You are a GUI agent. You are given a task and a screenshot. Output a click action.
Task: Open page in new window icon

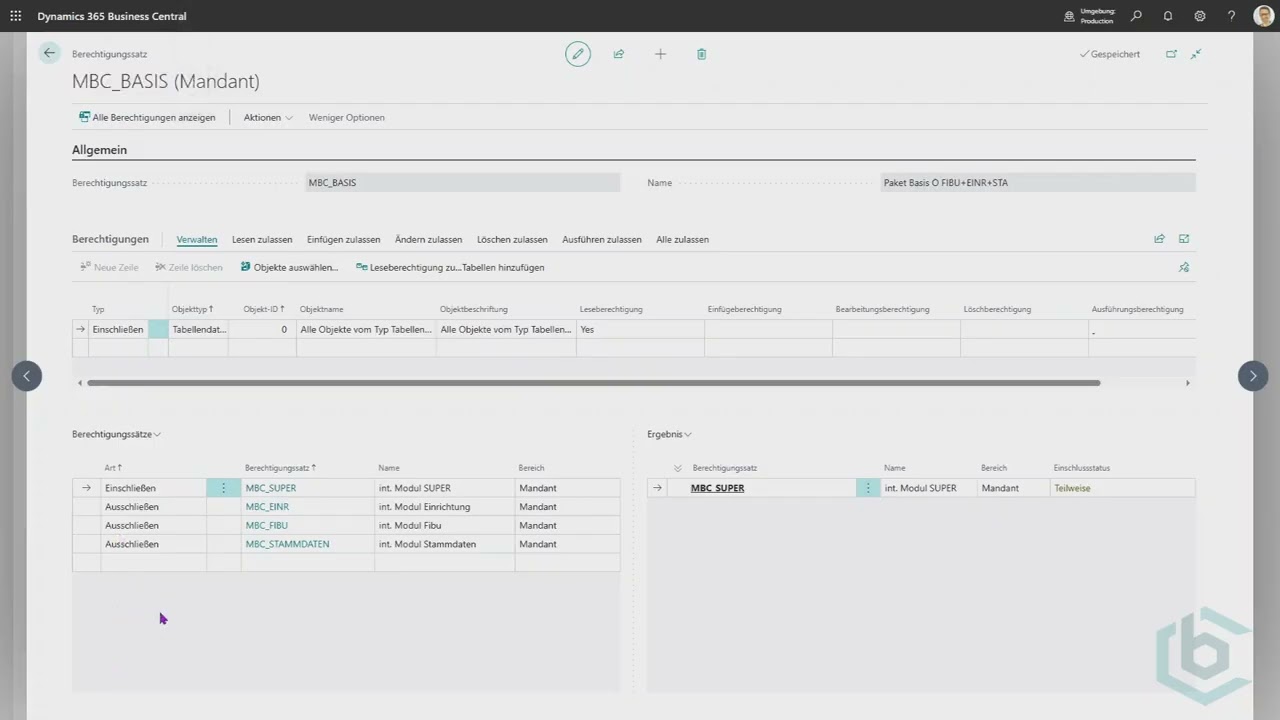1171,54
